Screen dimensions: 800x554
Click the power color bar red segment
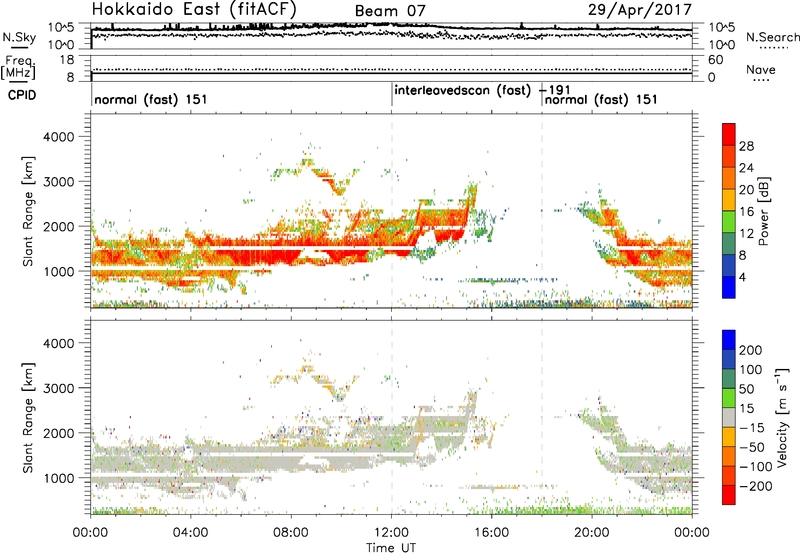click(x=729, y=134)
